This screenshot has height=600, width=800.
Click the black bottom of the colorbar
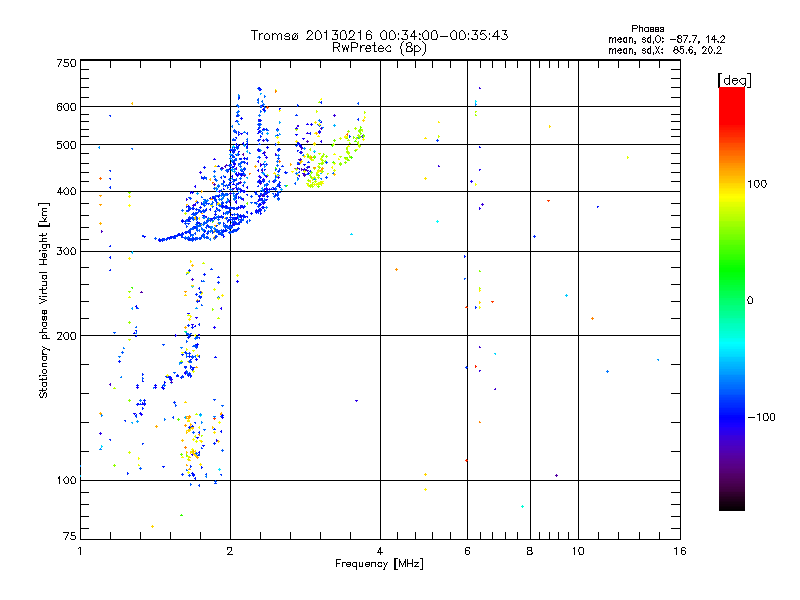pyautogui.click(x=732, y=503)
